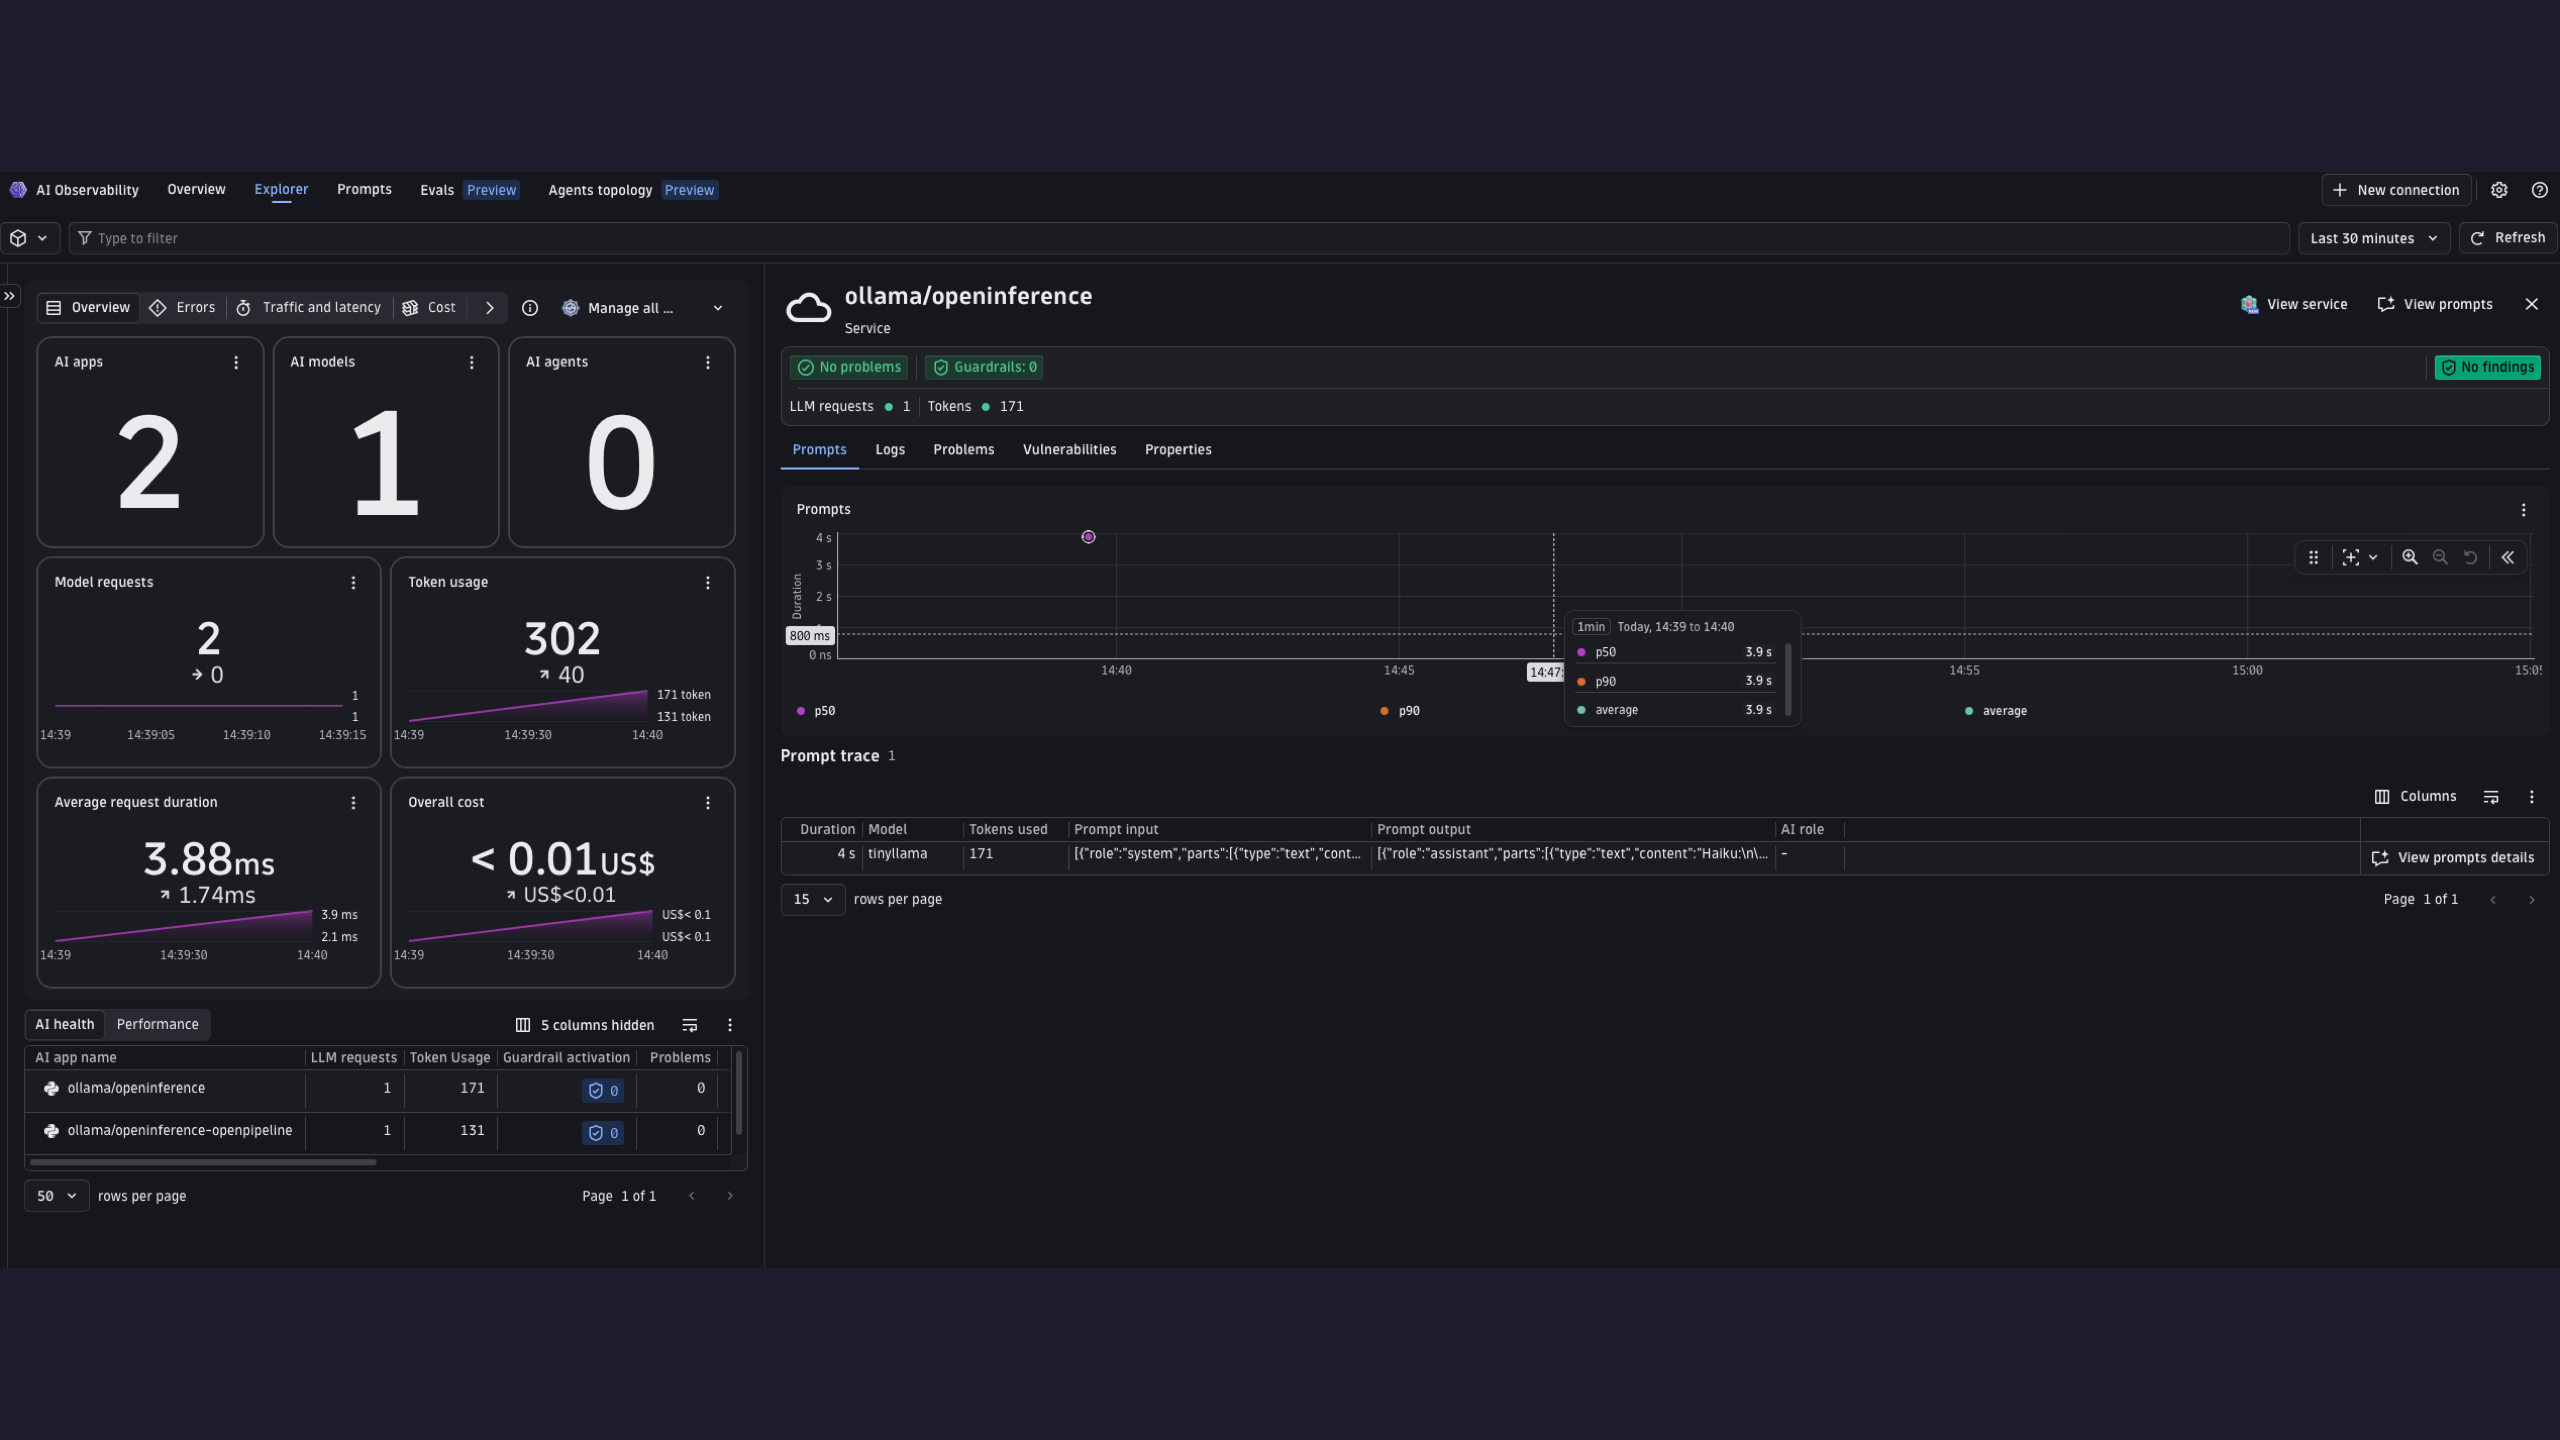Click the View service button
The width and height of the screenshot is (2560, 1440).
(x=2294, y=304)
